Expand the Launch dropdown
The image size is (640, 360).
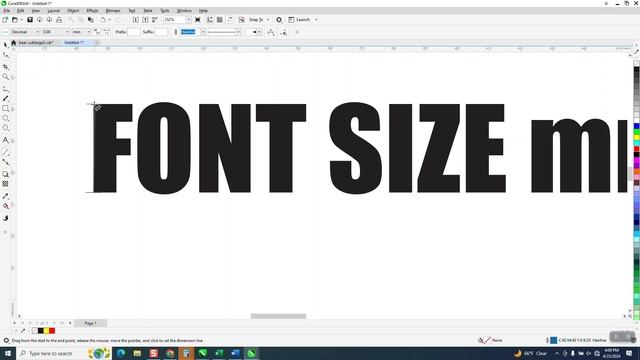[316, 20]
